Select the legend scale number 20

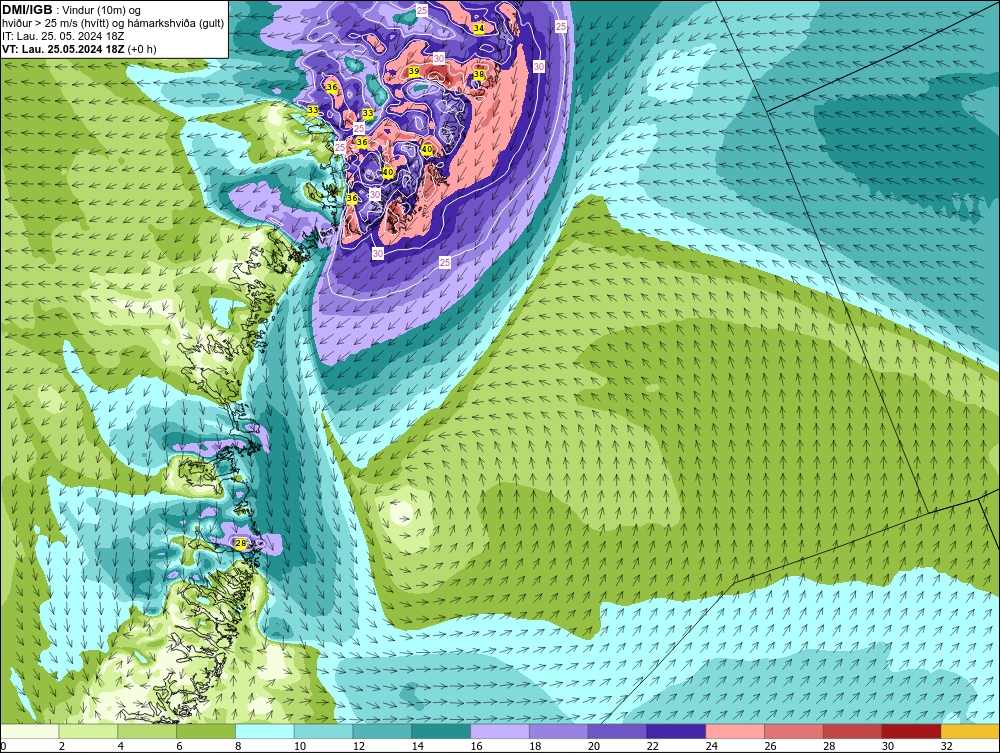pos(594,746)
